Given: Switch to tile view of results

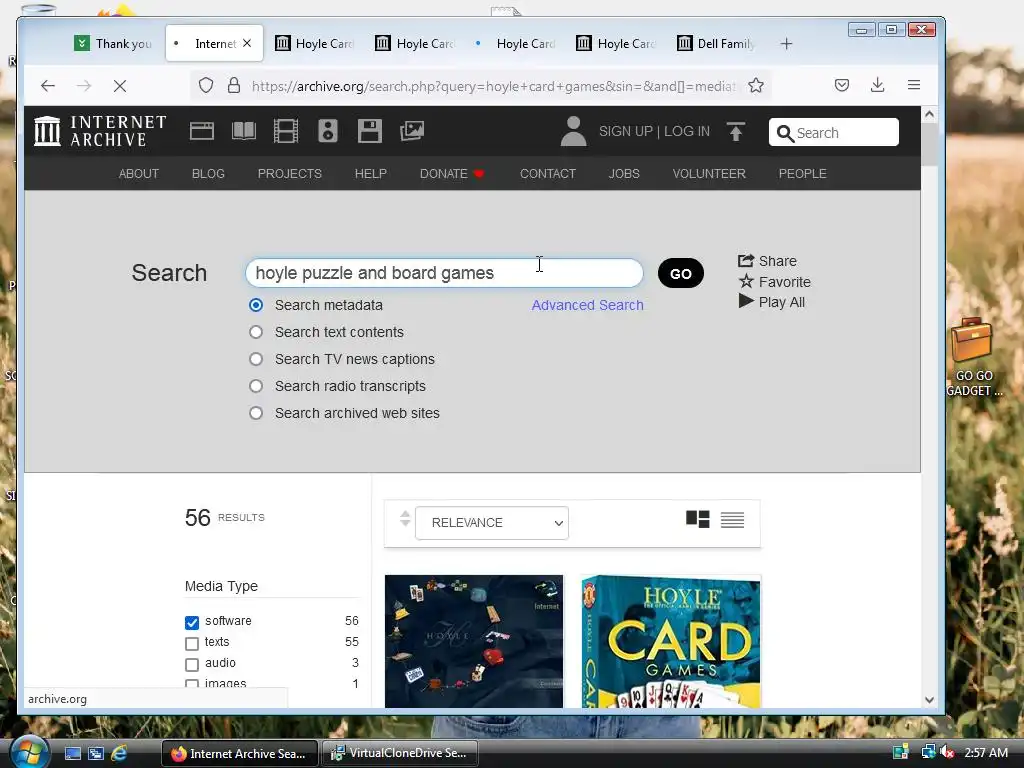Looking at the screenshot, I should pos(697,520).
